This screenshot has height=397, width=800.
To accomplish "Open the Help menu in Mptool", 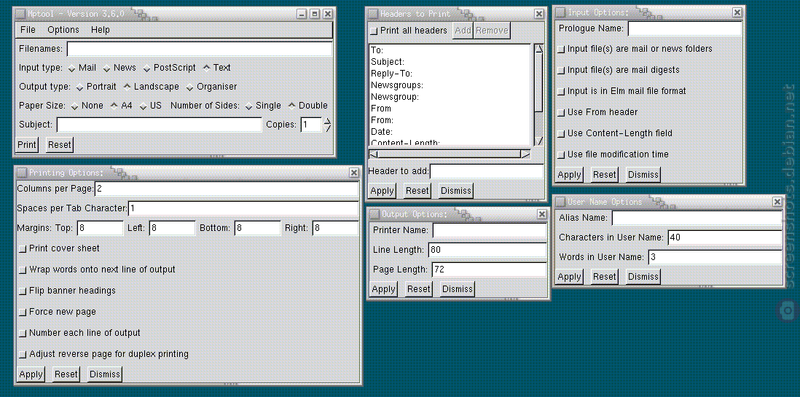I will 101,30.
